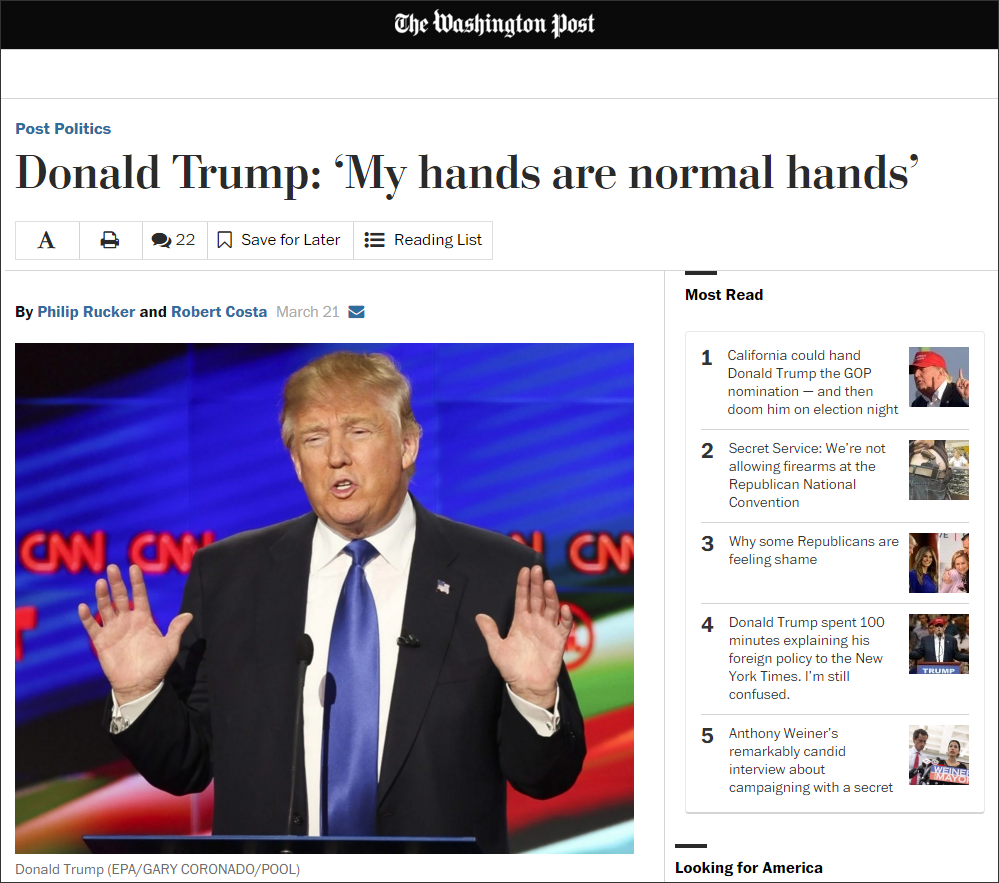Open author Philip Rucker's page
The width and height of the screenshot is (999, 883).
click(86, 312)
